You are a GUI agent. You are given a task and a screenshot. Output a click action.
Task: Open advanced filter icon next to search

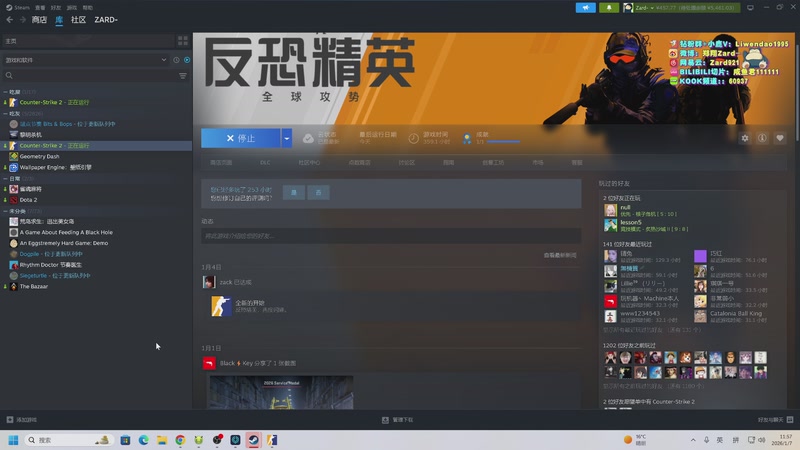pyautogui.click(x=183, y=76)
